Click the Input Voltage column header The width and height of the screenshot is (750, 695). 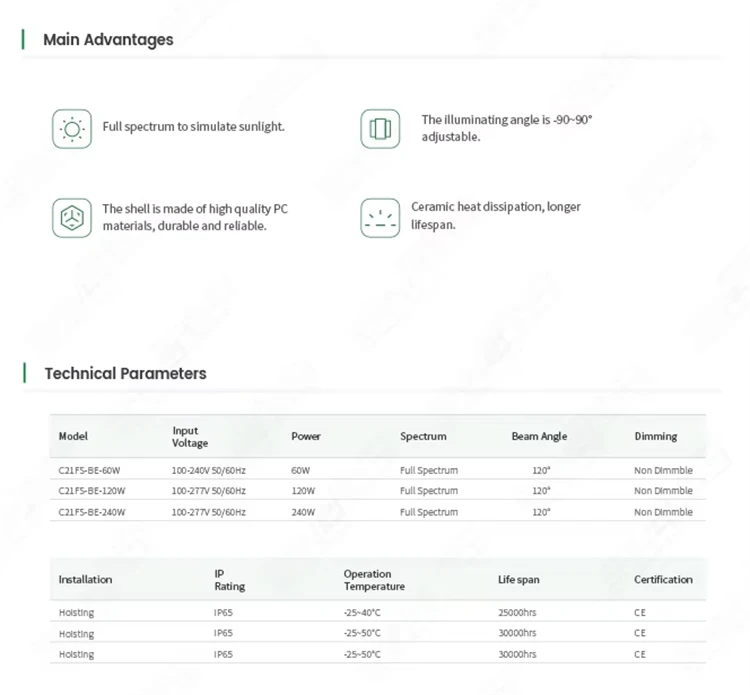click(x=189, y=437)
